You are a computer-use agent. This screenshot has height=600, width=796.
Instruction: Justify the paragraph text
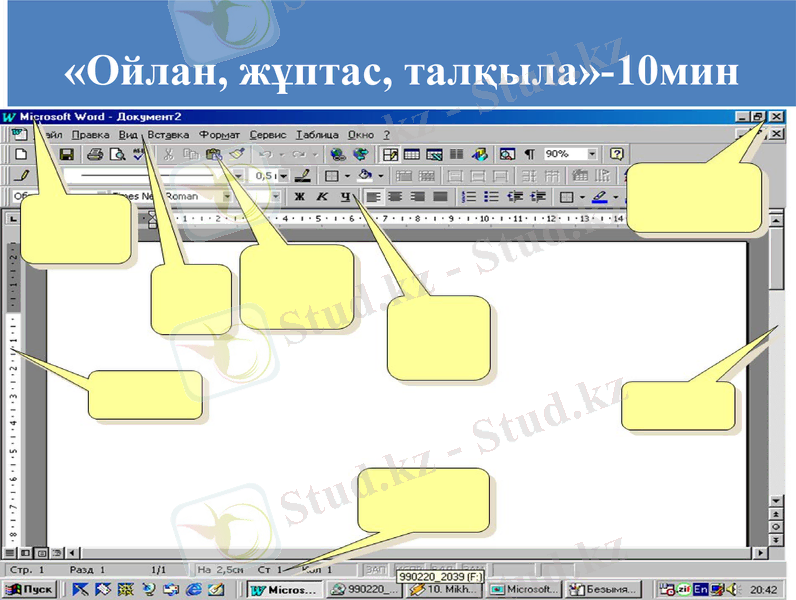440,196
